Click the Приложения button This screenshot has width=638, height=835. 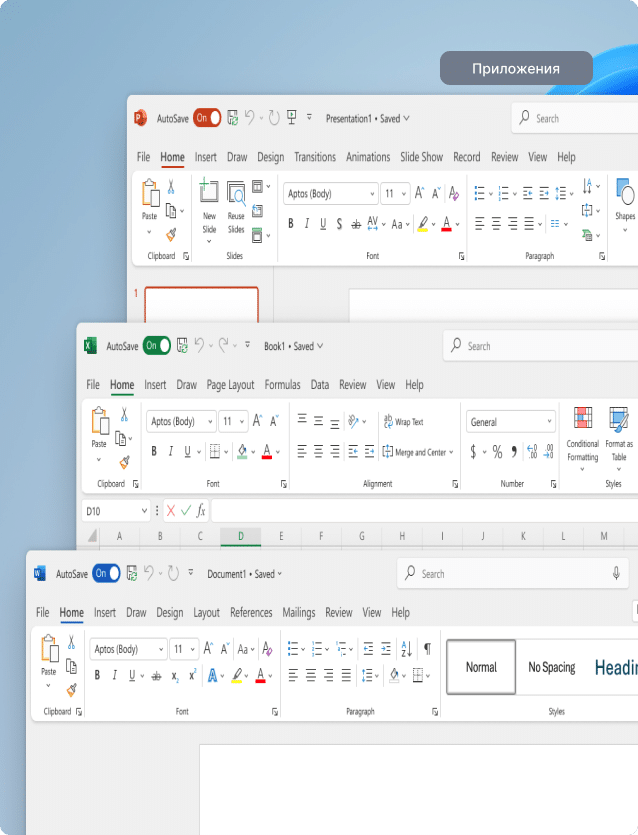tap(516, 68)
